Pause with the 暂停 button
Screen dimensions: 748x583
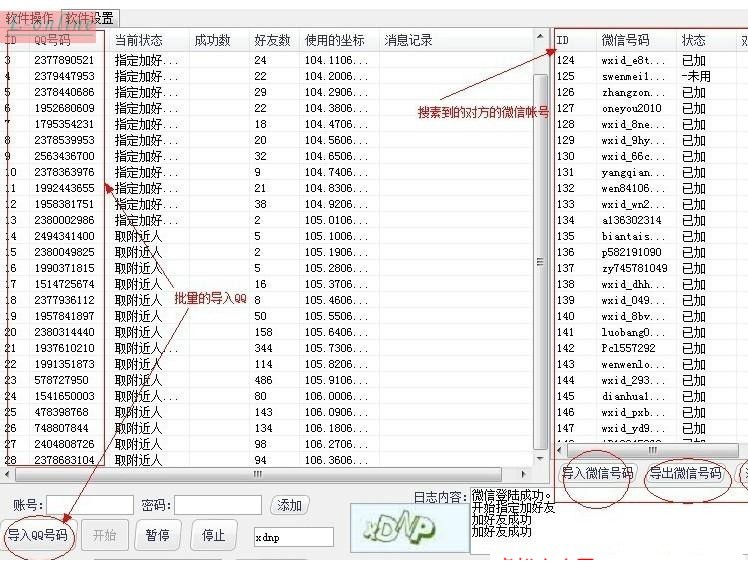(158, 535)
